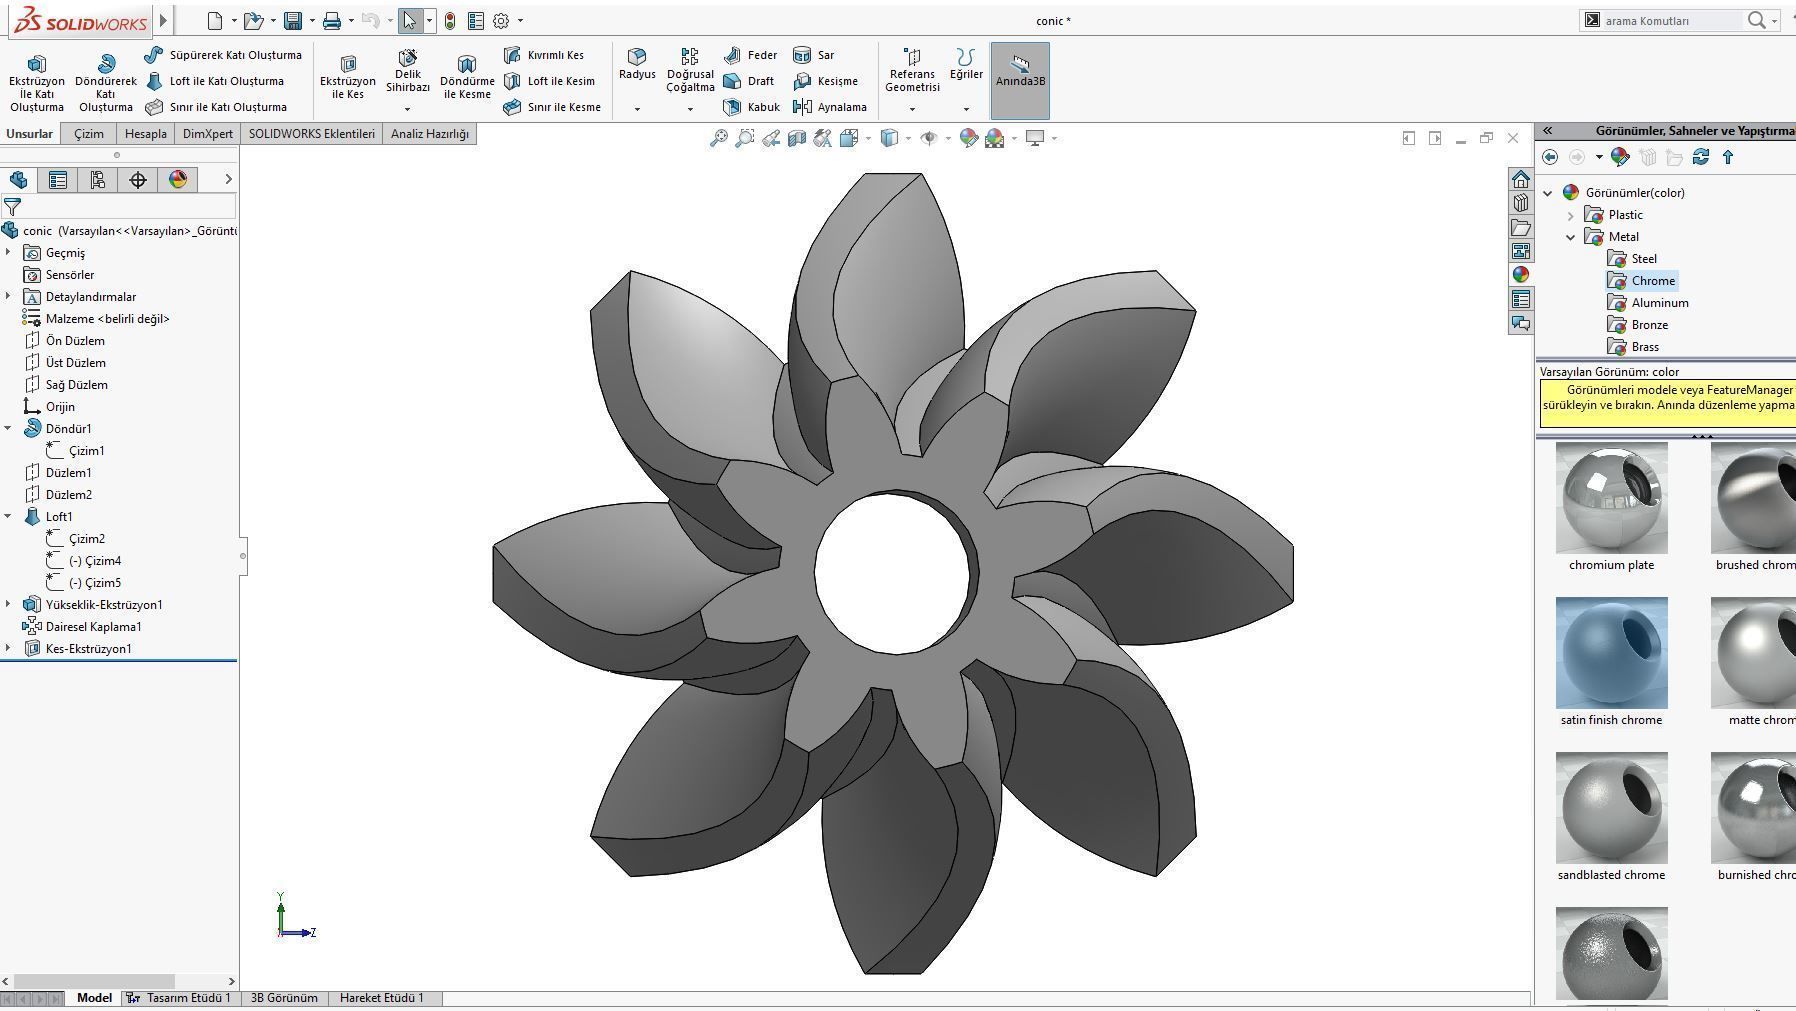Select Sınır ile Katı Oluşturma command
1796x1011 pixels.
pyautogui.click(x=216, y=107)
